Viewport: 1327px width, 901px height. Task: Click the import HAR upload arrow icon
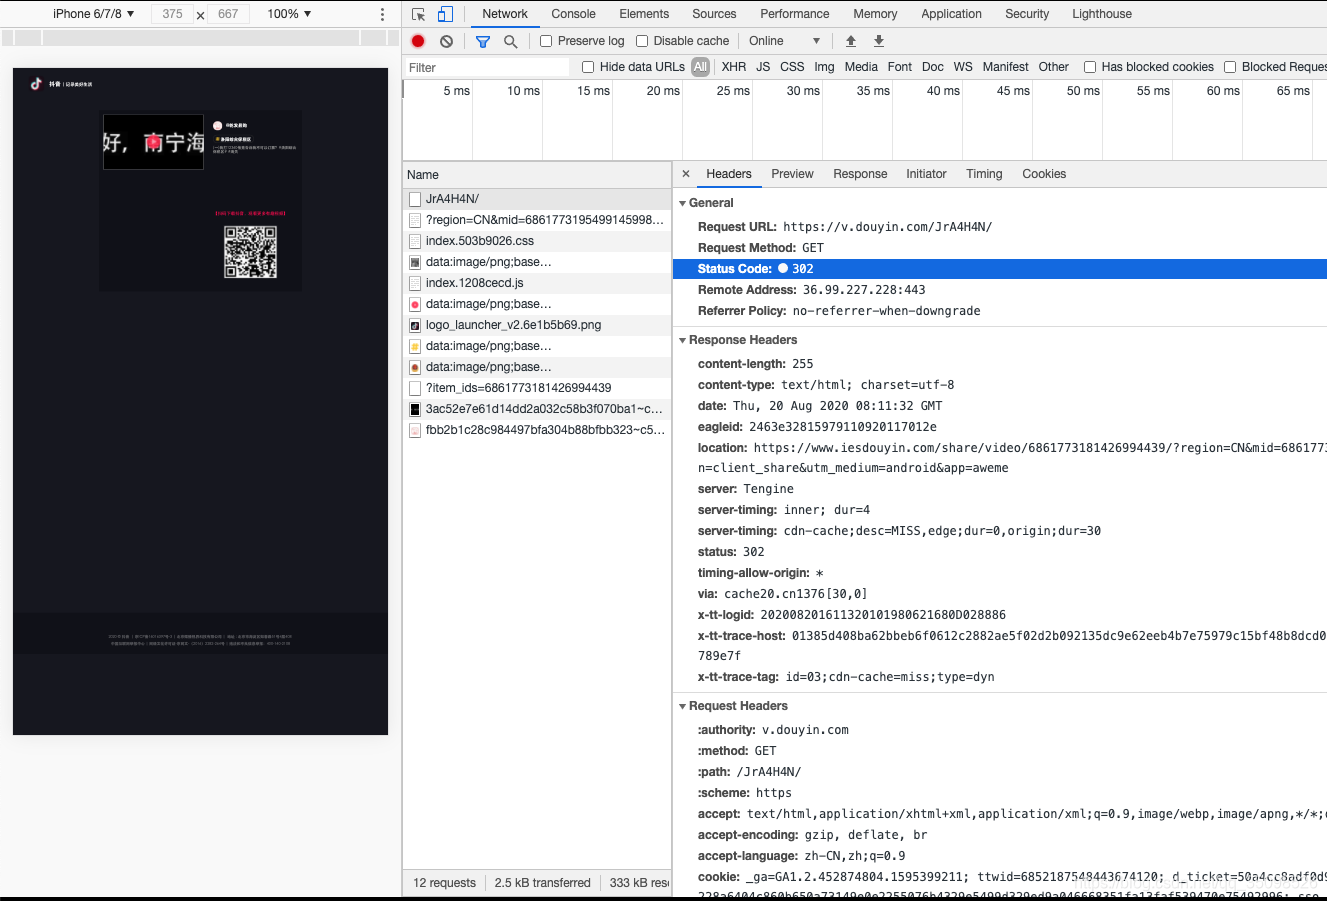pos(851,41)
